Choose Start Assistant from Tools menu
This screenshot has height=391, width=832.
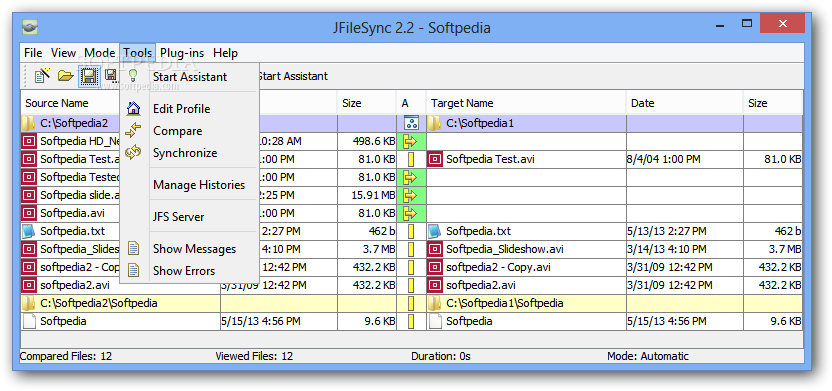click(x=189, y=77)
